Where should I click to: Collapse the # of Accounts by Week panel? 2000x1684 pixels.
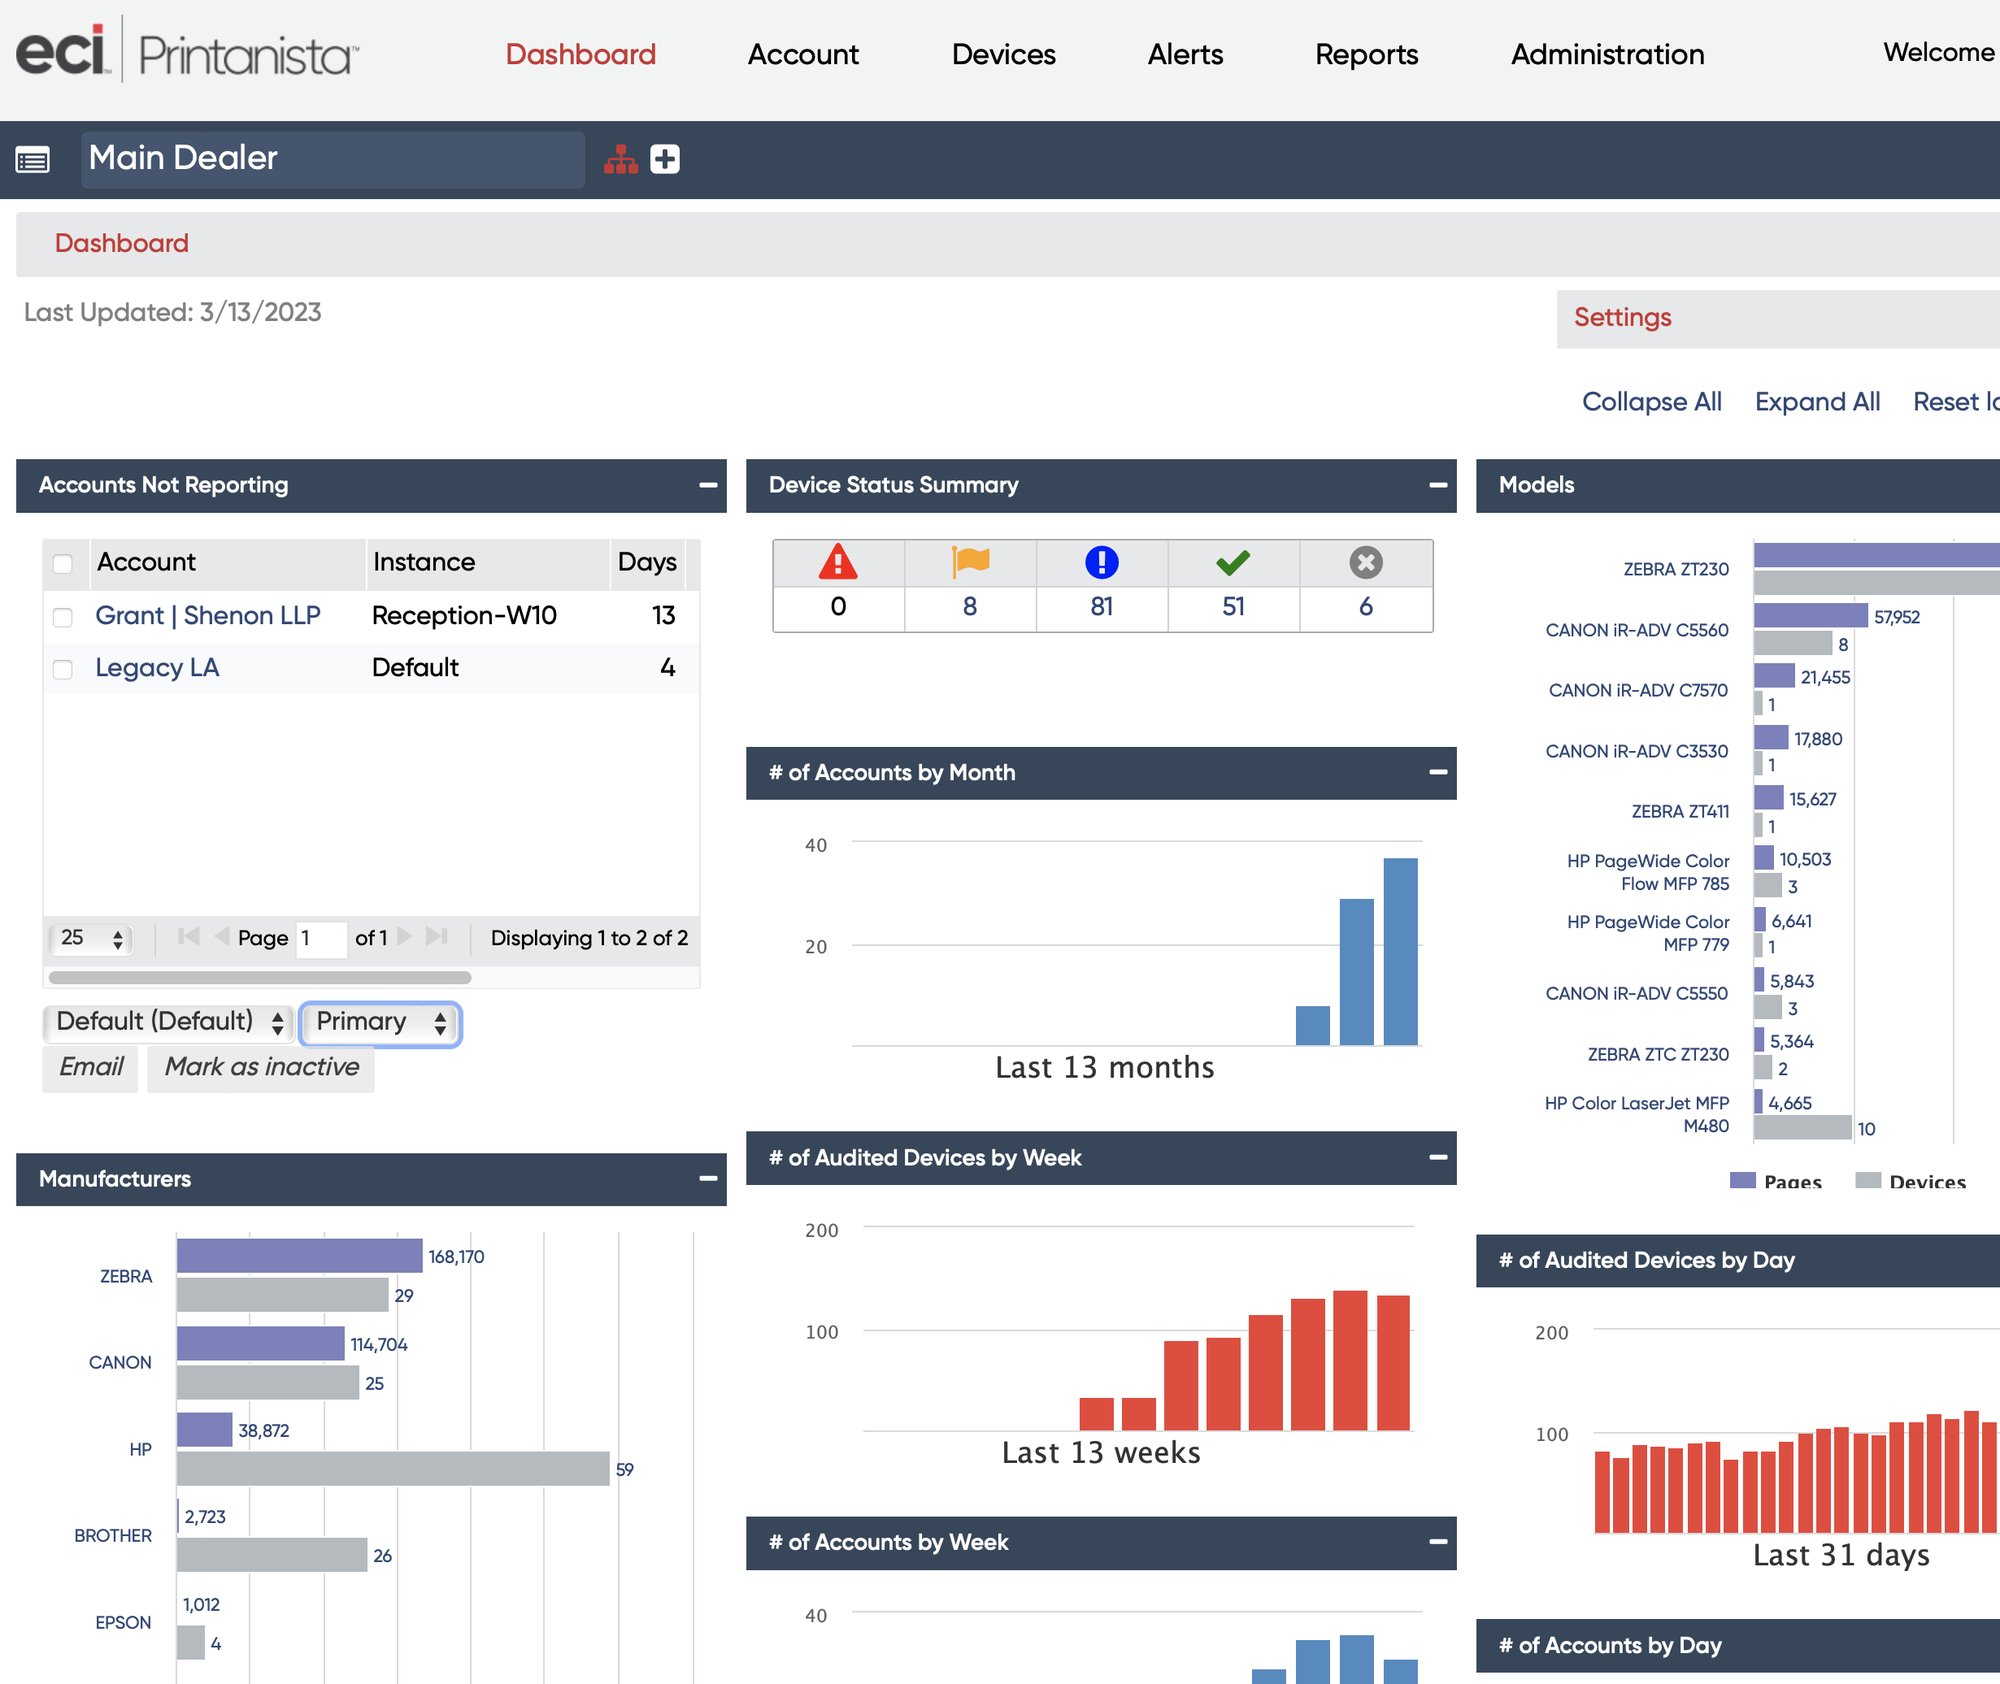coord(1438,1542)
